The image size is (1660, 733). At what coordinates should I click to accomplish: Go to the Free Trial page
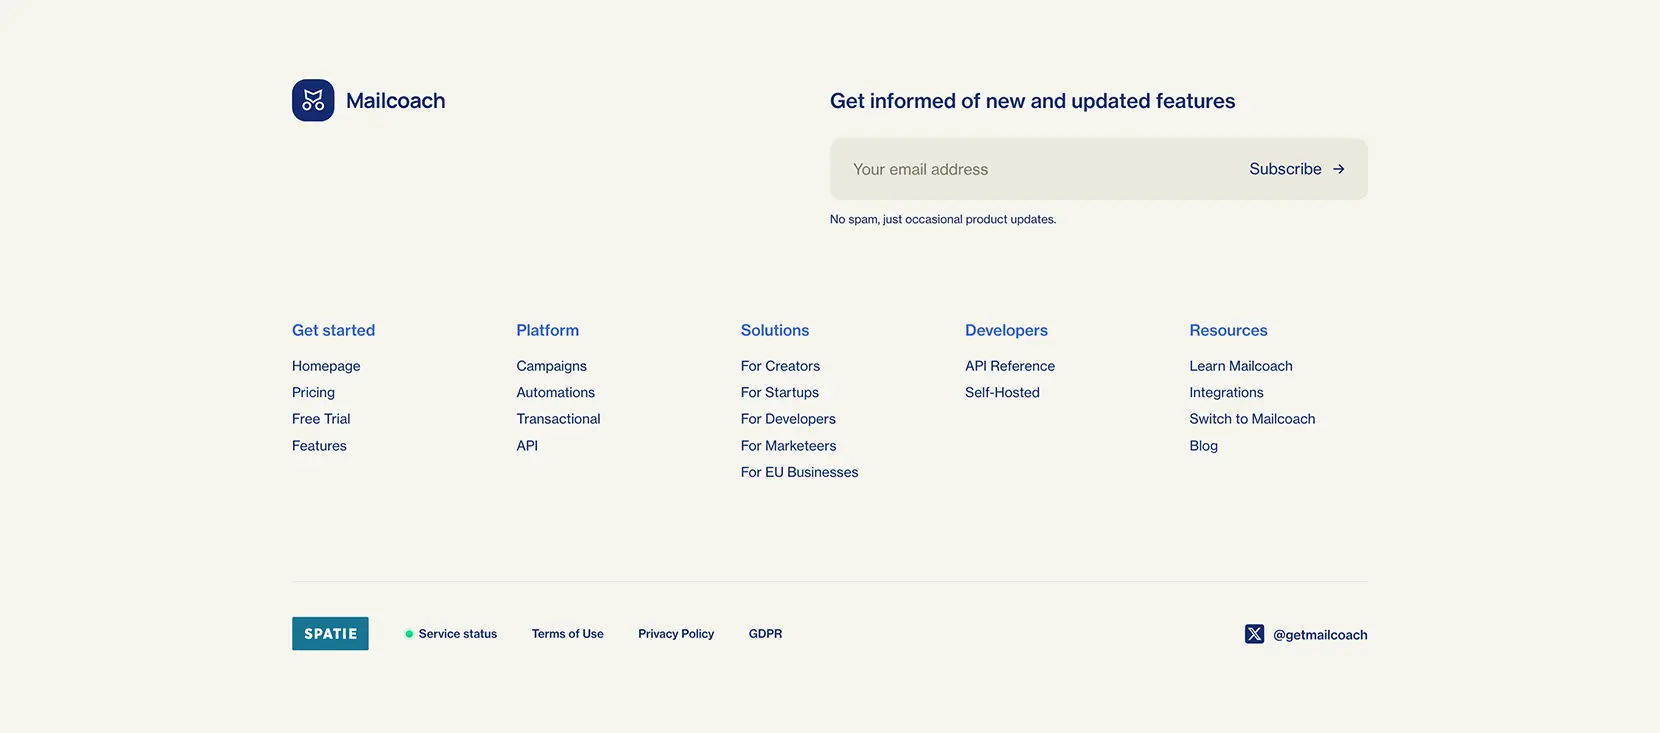[321, 419]
